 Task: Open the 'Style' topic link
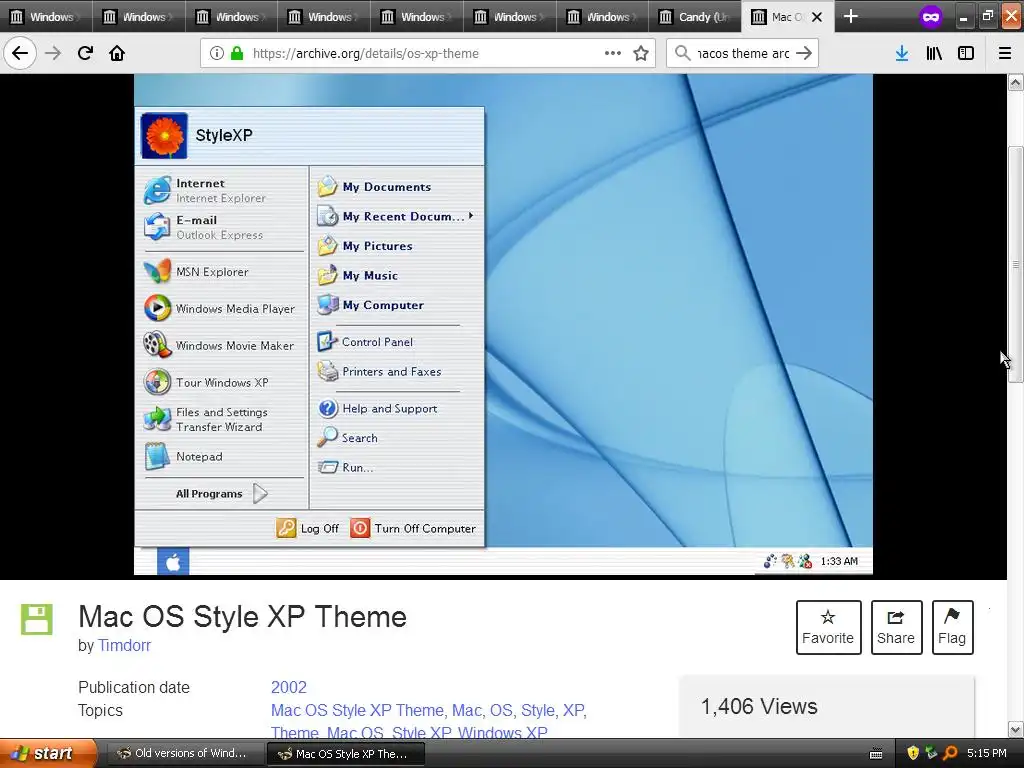point(538,710)
